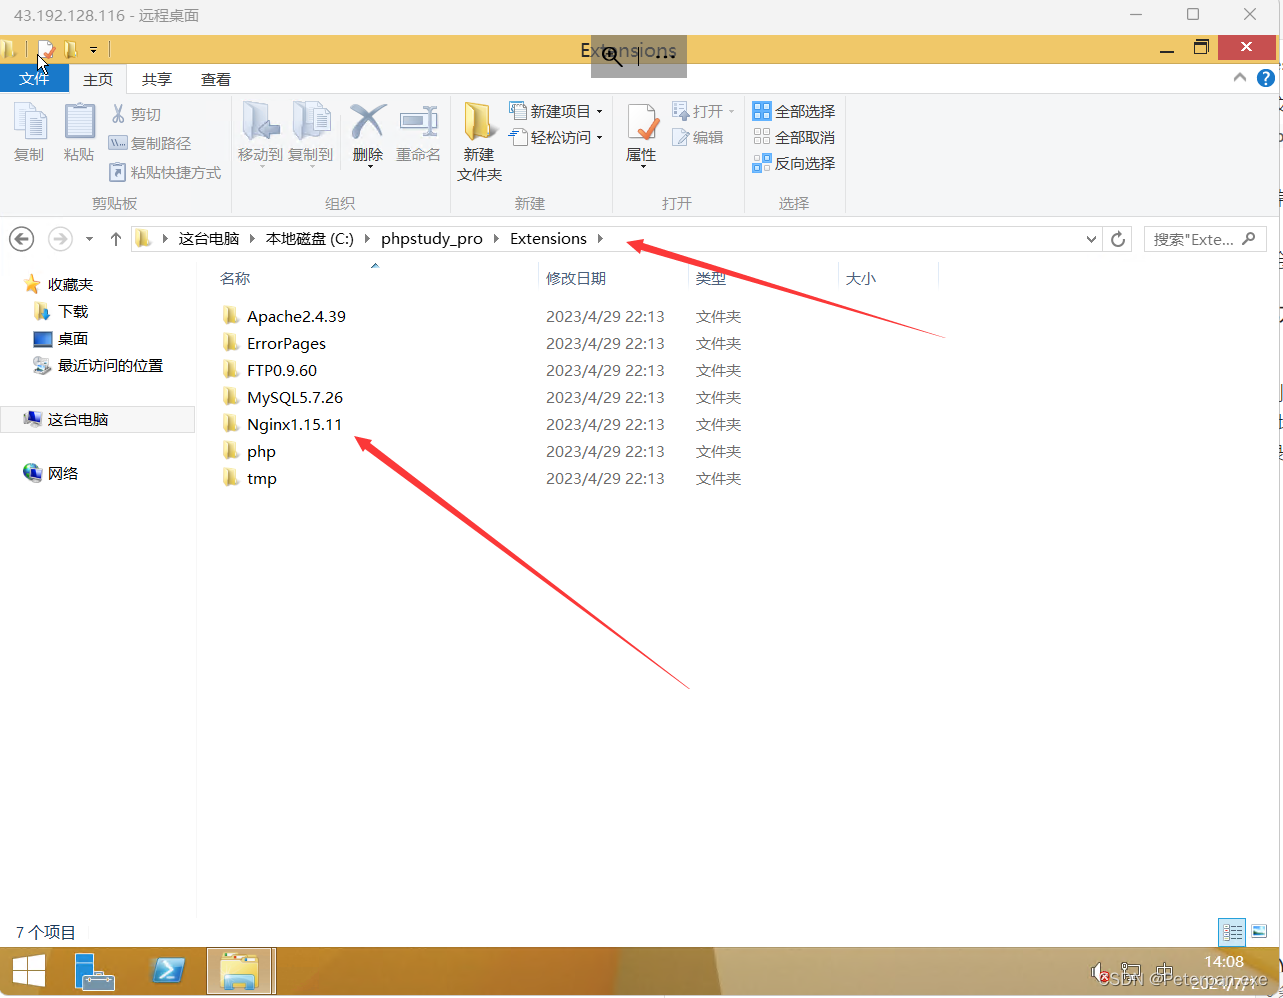Open Recent places (最近访问的位置)
This screenshot has width=1283, height=998.
pos(110,365)
